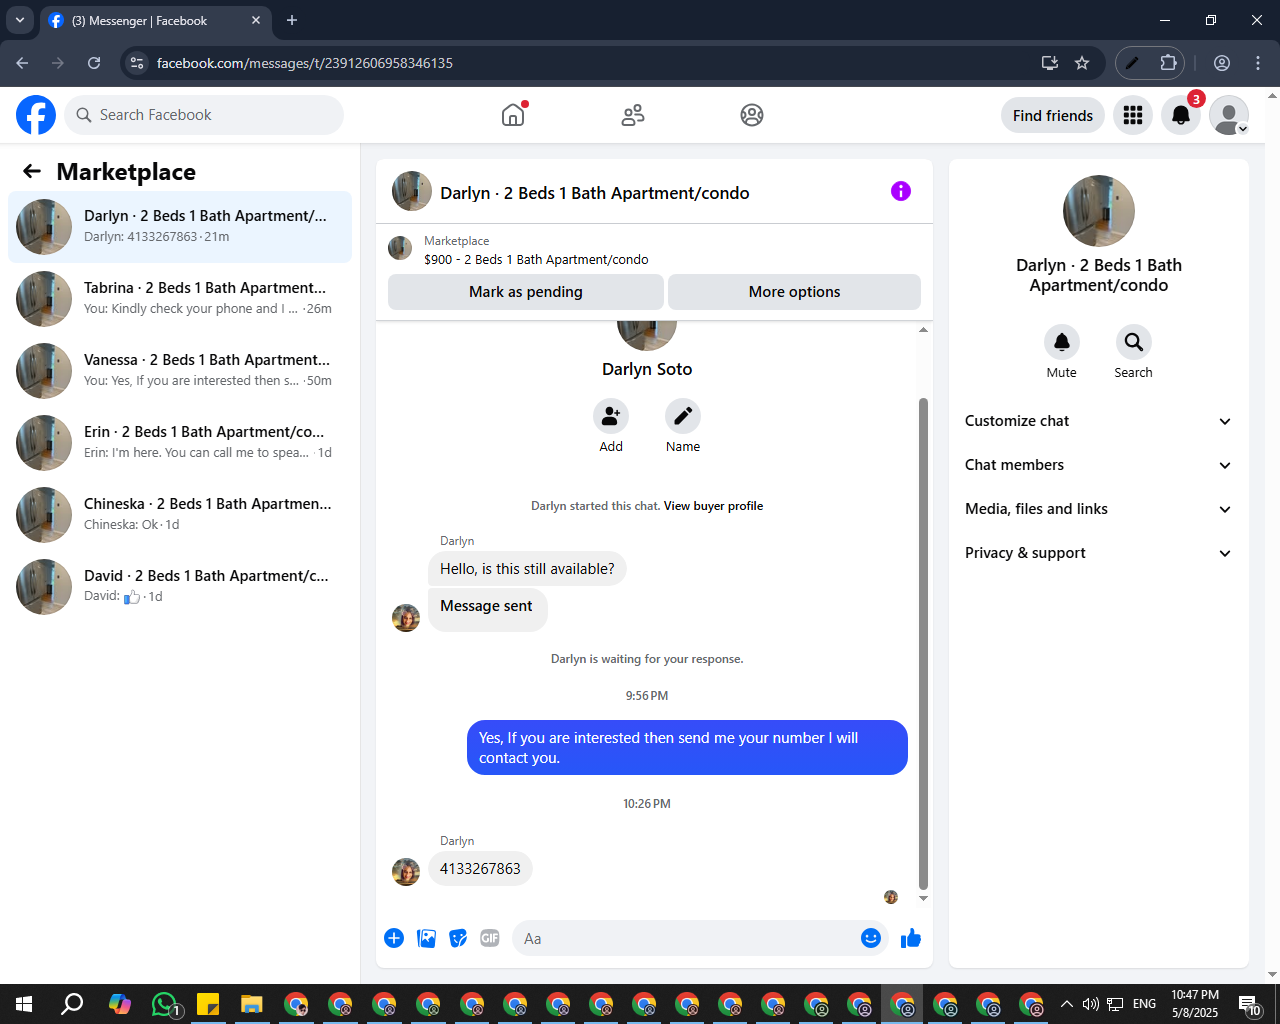Screen dimensions: 1280x1024
Task: Open the Groups icon in top navigation
Action: tap(752, 115)
